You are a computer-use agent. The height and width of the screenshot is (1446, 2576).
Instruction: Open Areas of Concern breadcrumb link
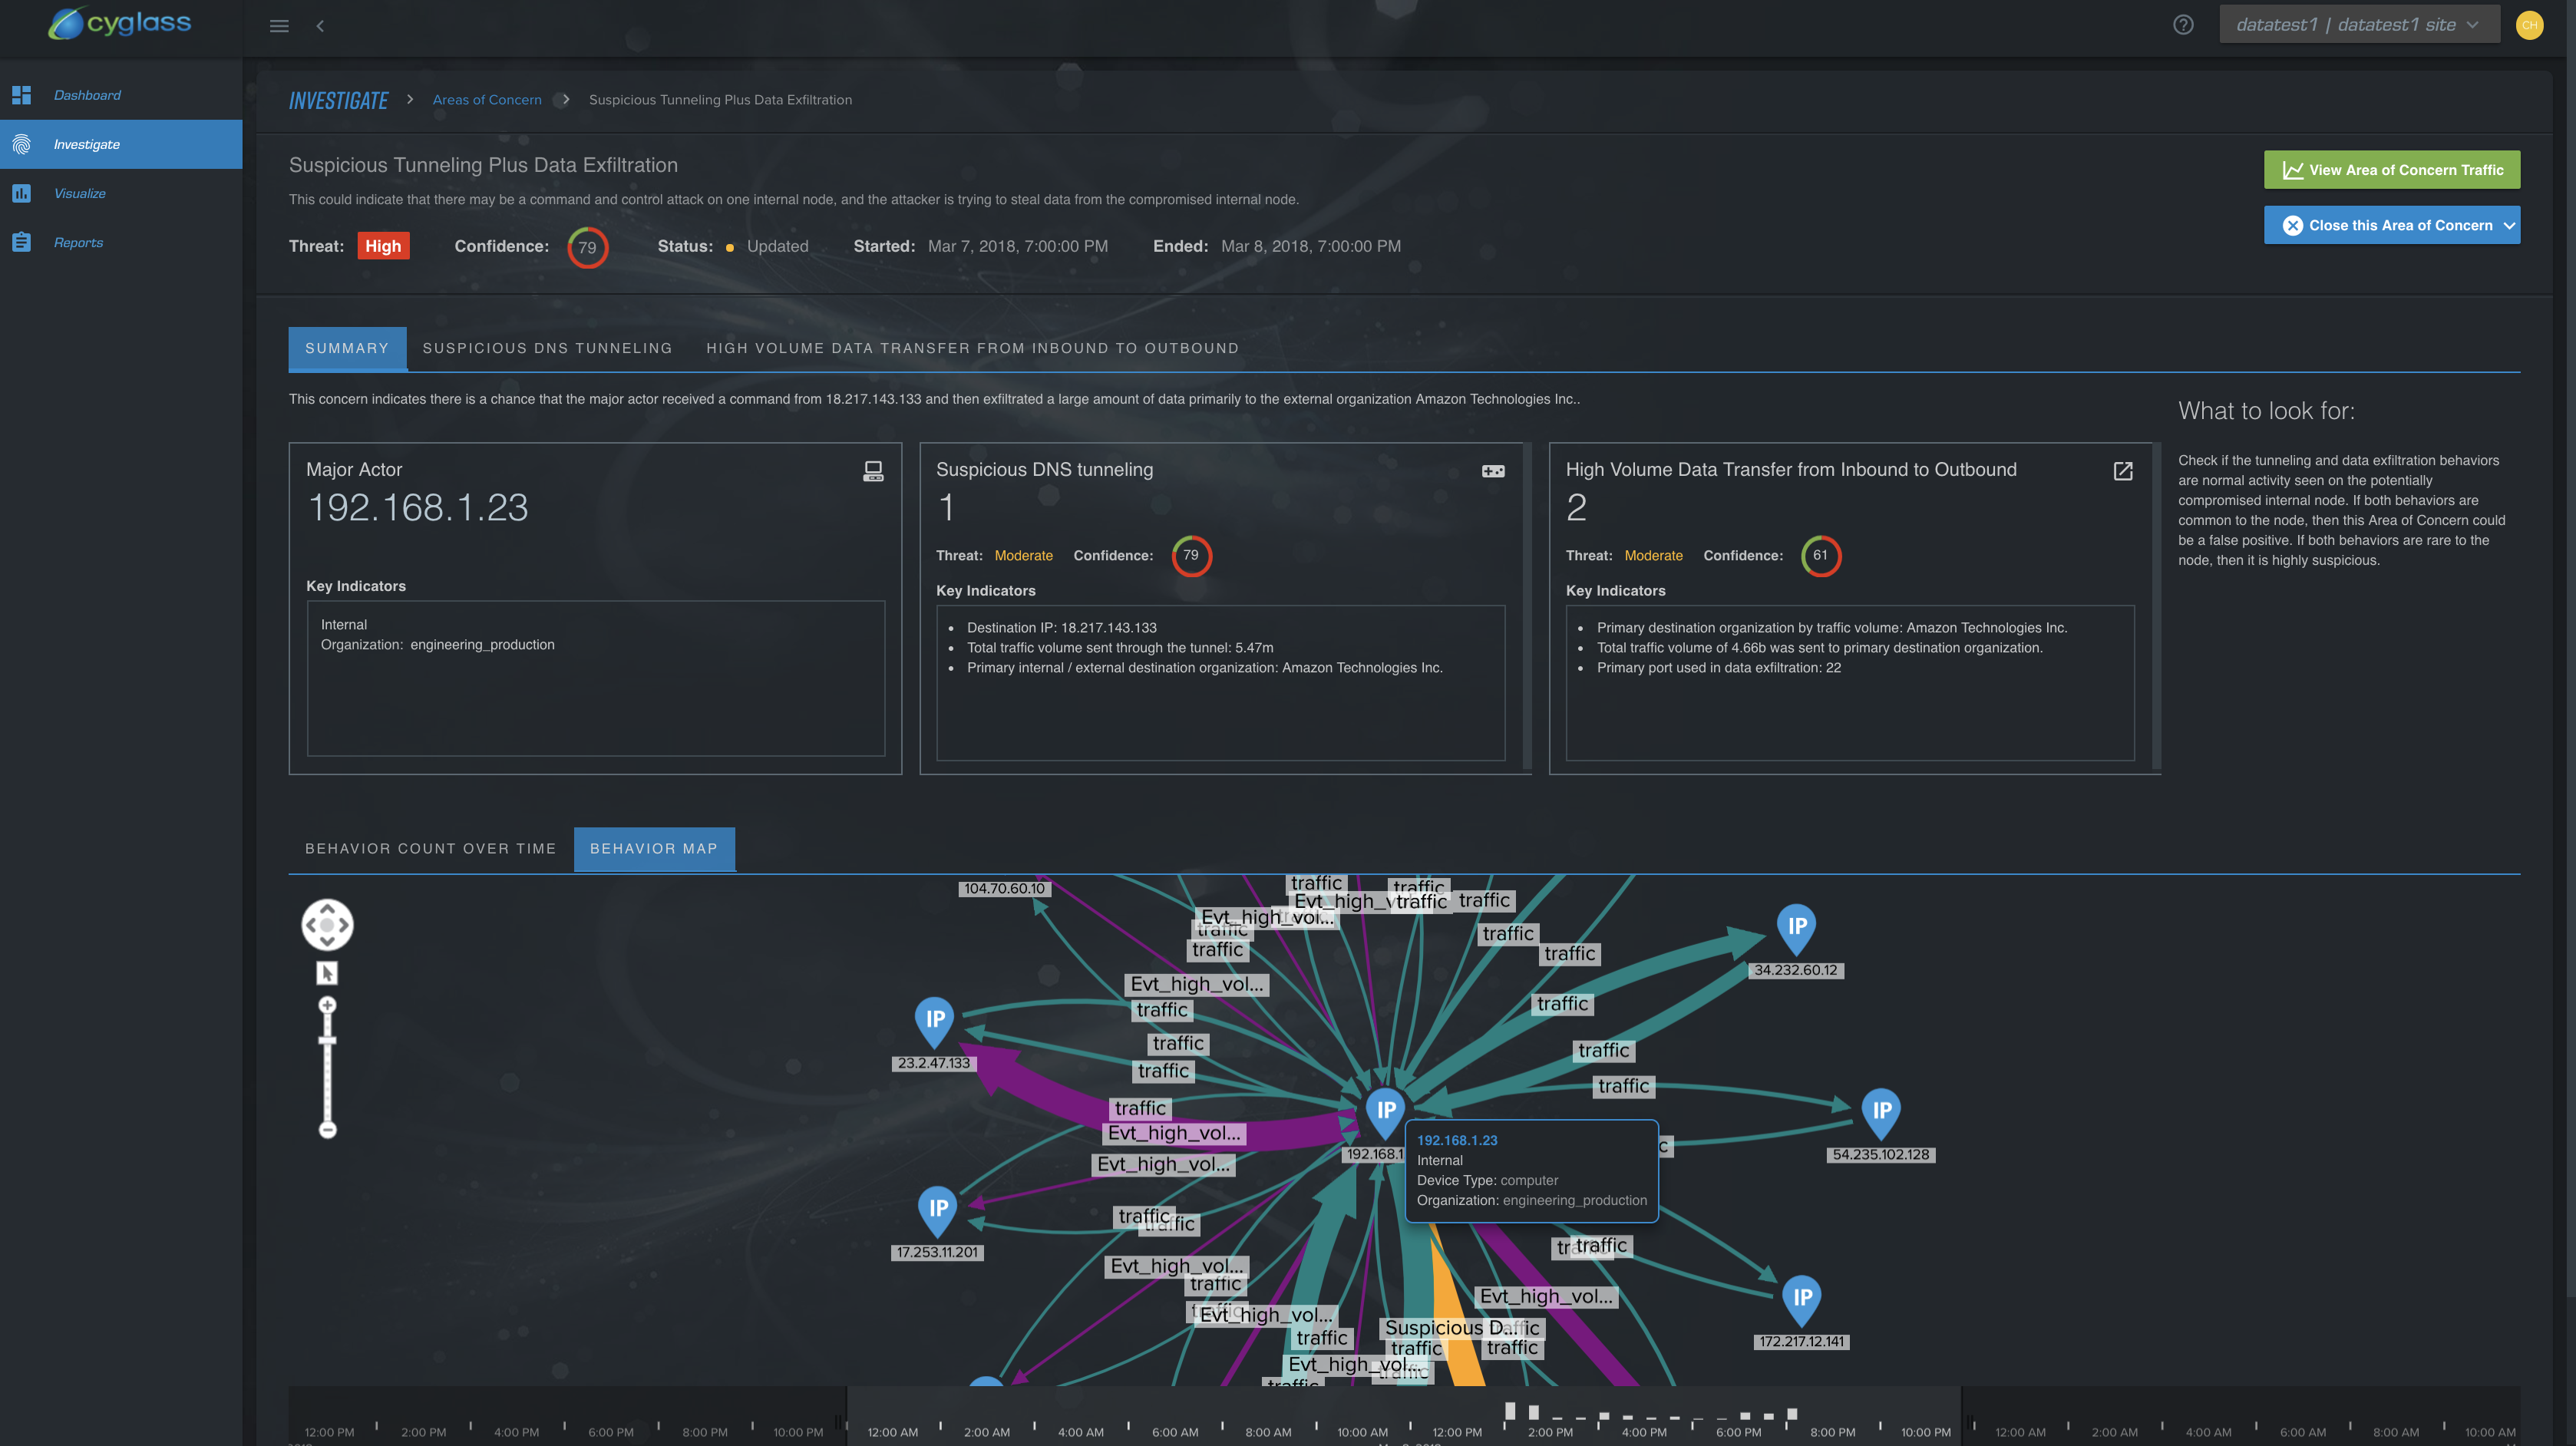pos(487,100)
